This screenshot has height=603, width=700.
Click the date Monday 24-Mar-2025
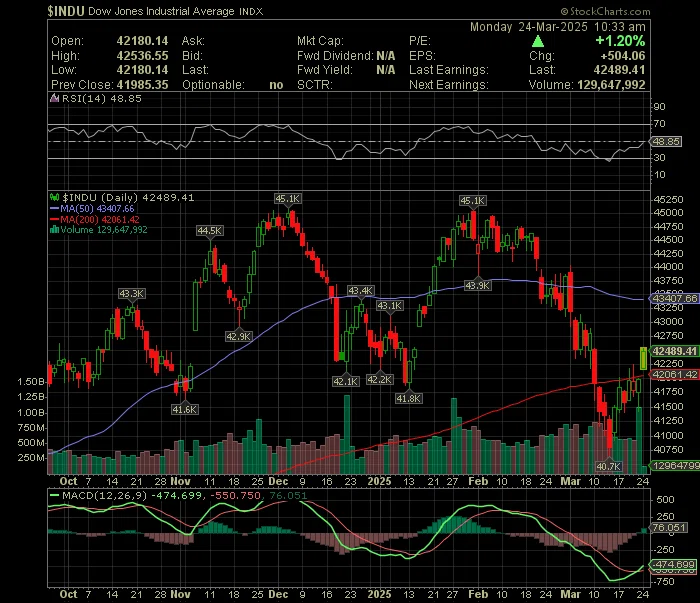pos(529,27)
